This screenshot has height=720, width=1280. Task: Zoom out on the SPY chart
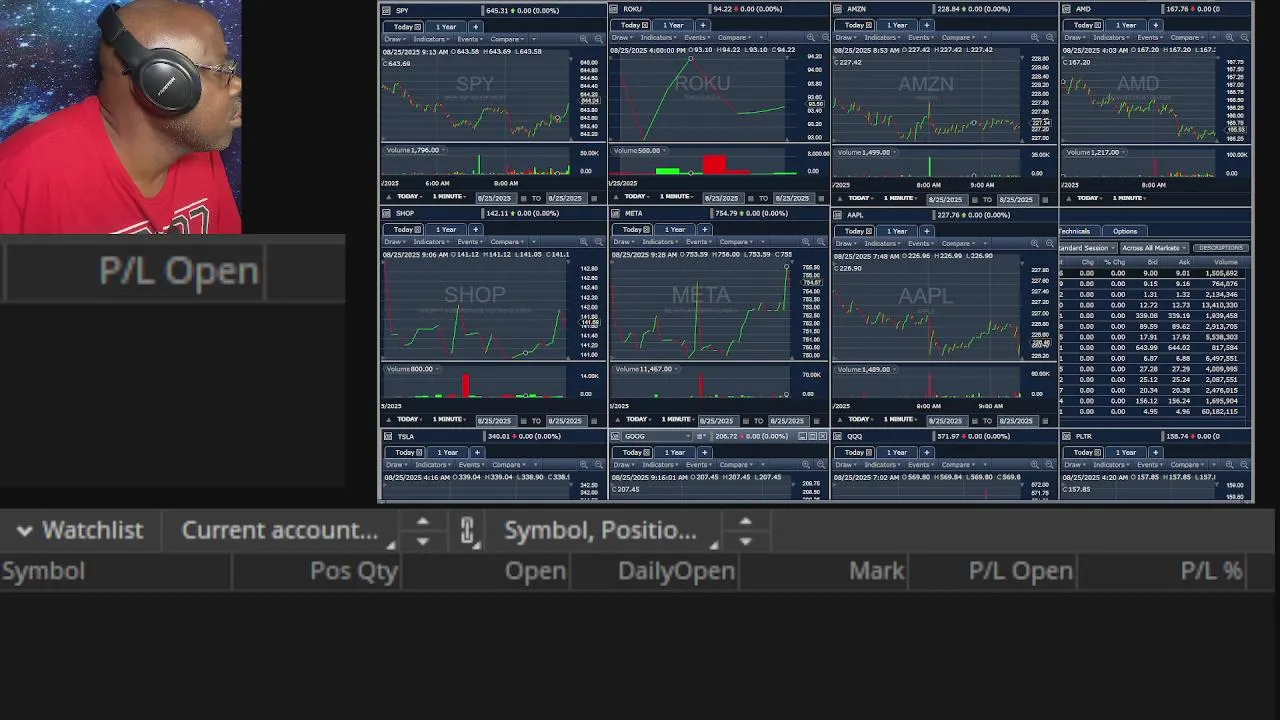click(x=599, y=39)
